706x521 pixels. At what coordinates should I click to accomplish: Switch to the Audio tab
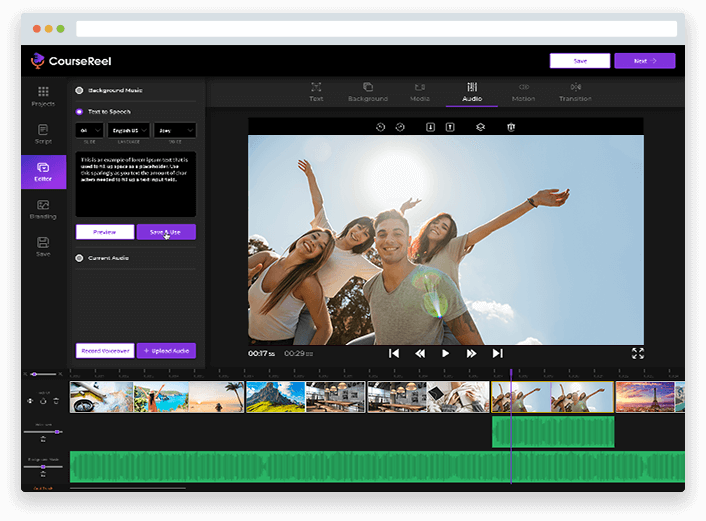coord(472,92)
